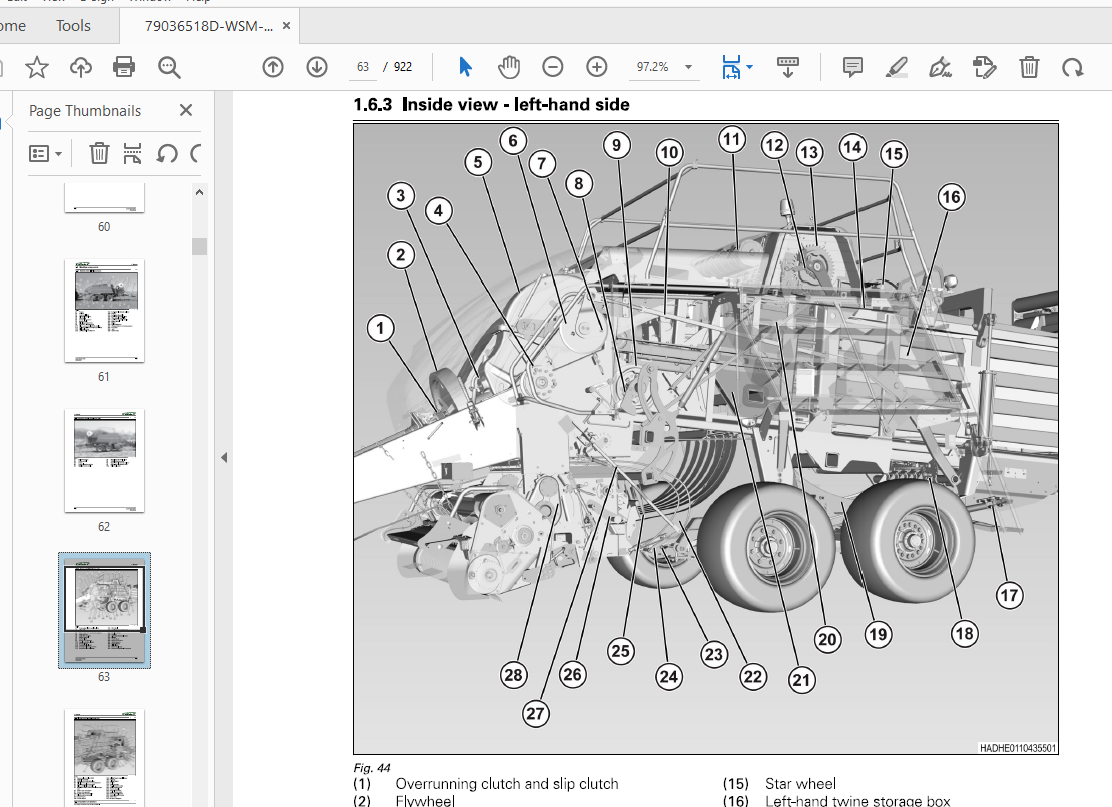Click thumbnails scrollbar up arrow

point(199,192)
